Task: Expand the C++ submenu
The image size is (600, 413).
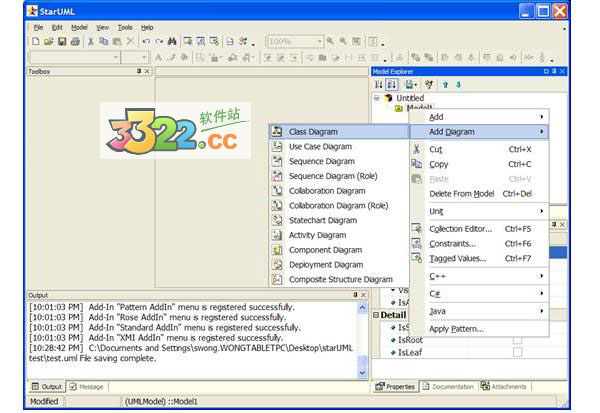Action: pos(479,276)
